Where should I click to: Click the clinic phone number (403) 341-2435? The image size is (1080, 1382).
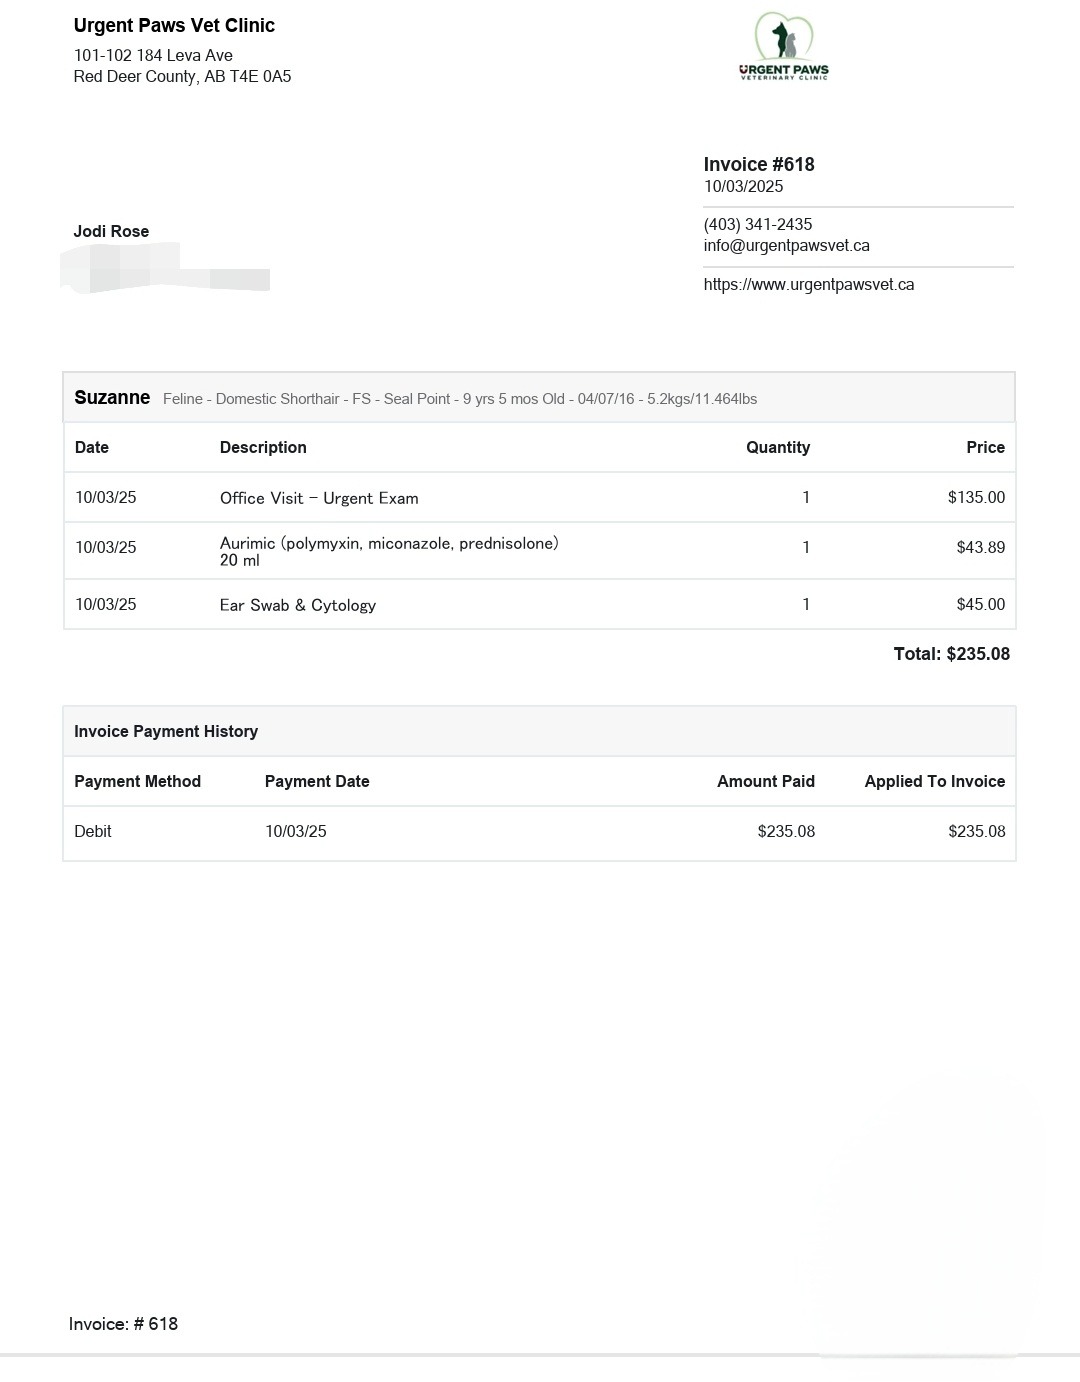click(x=758, y=224)
